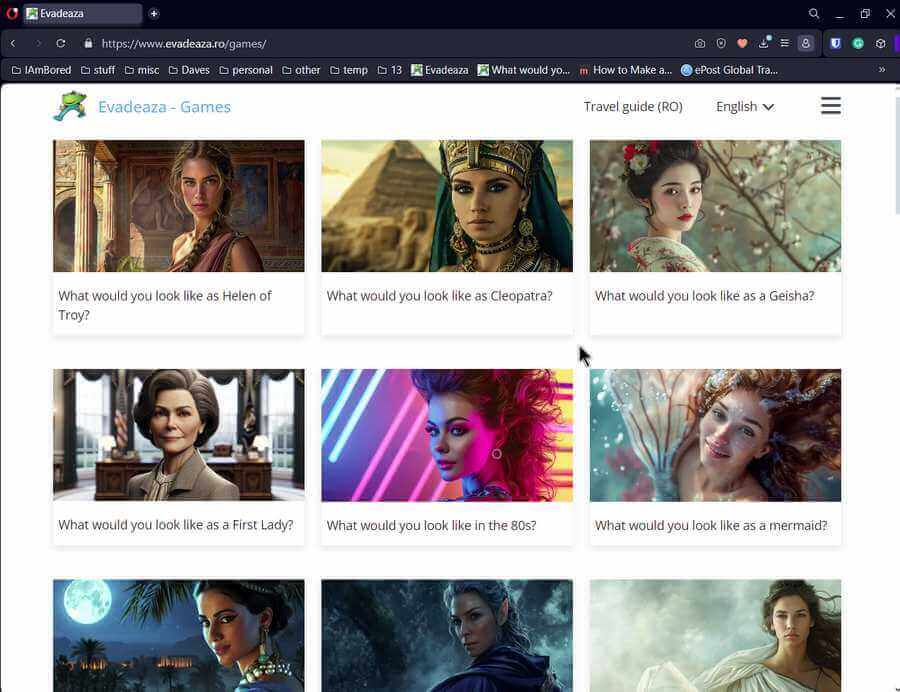Go back with the browser back arrow
The image size is (900, 692).
coord(13,44)
